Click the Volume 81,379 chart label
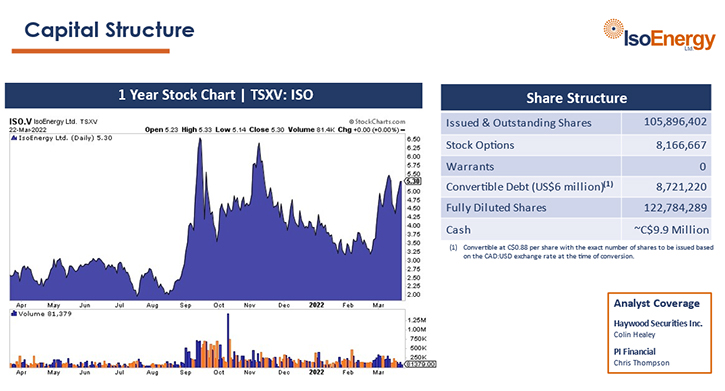The width and height of the screenshot is (725, 391). tap(42, 314)
